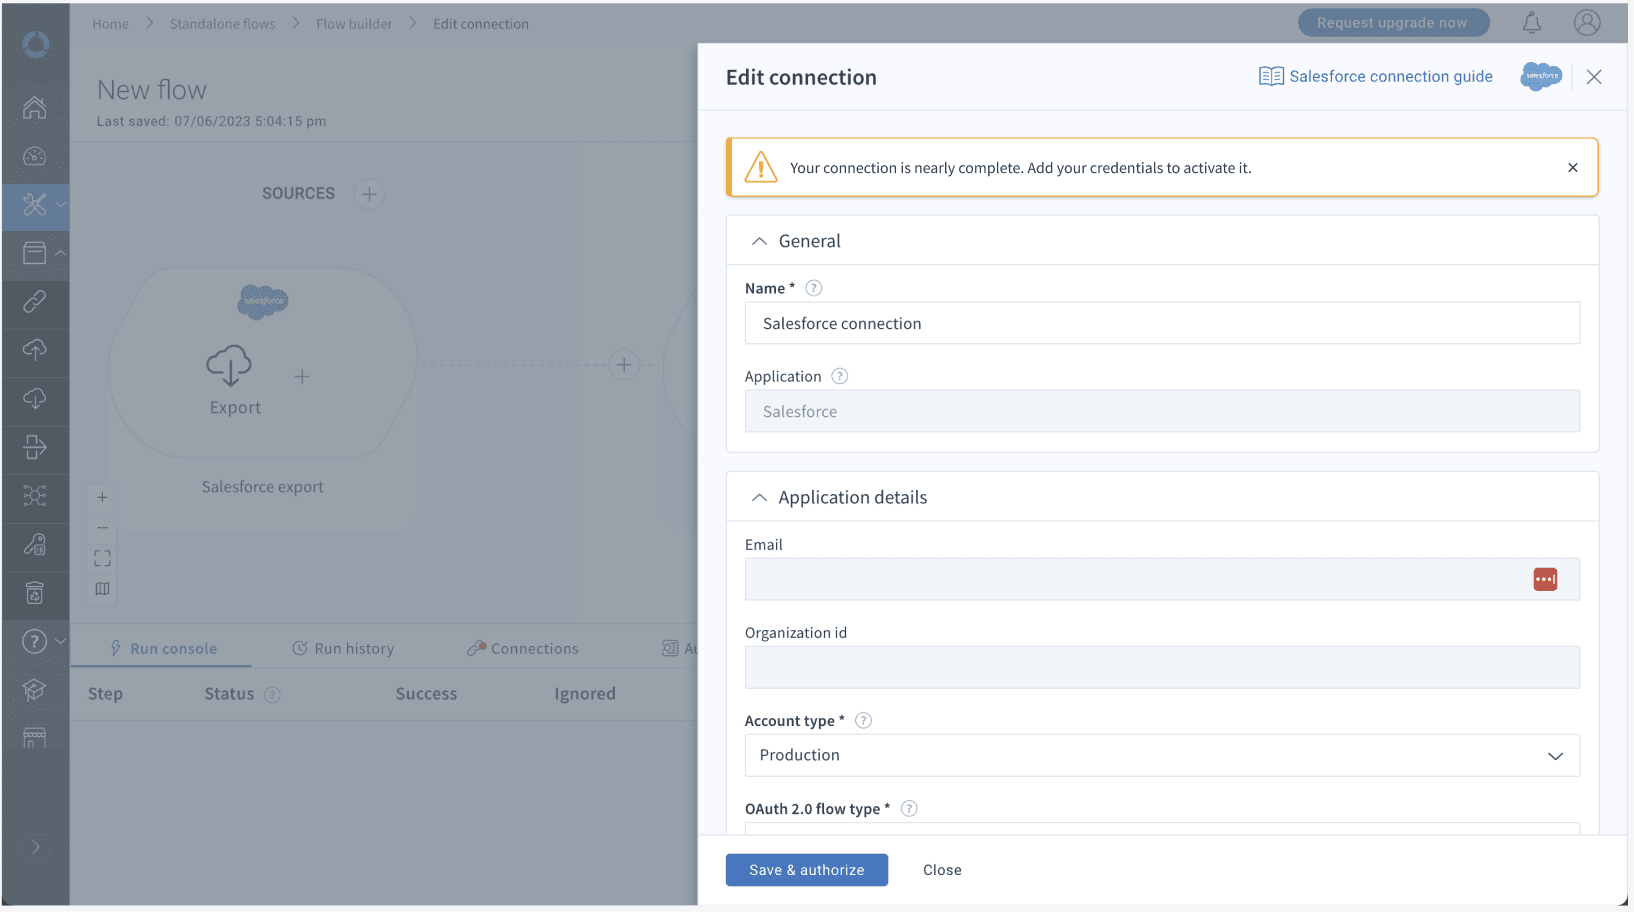Open the API tokens lock icon in sidebar

[x=35, y=544]
